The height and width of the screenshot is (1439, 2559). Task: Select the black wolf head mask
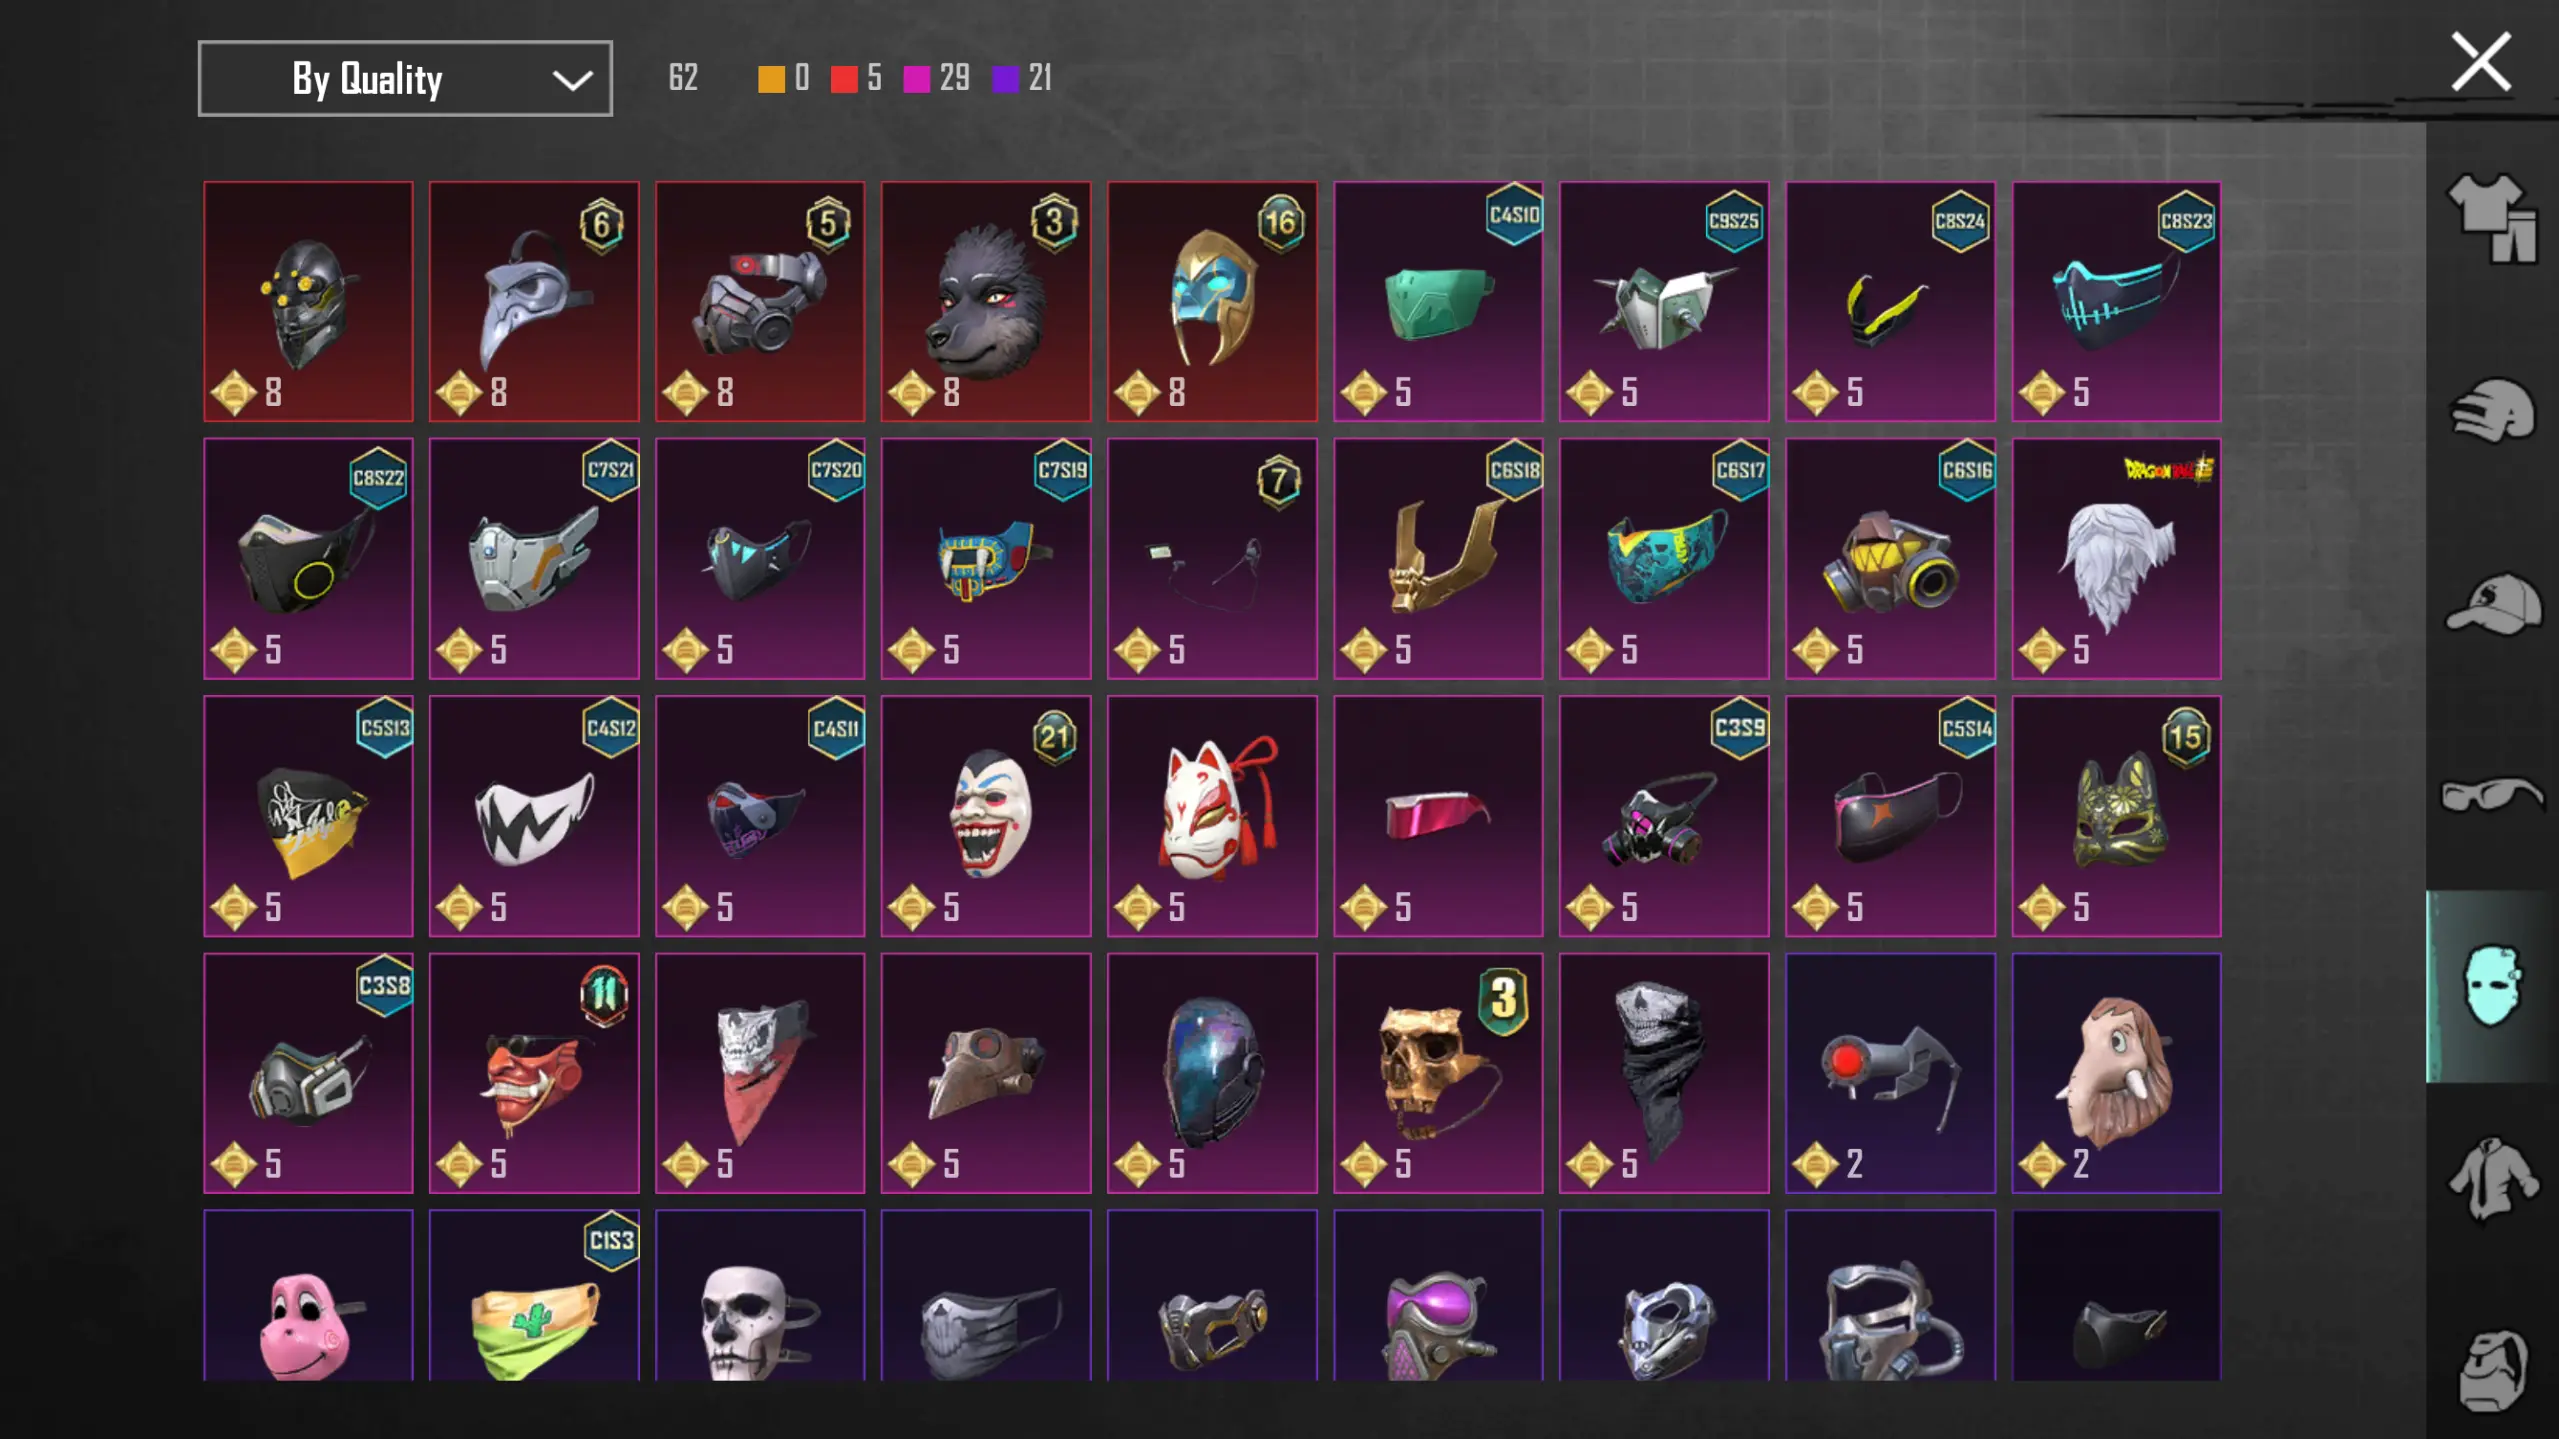986,301
